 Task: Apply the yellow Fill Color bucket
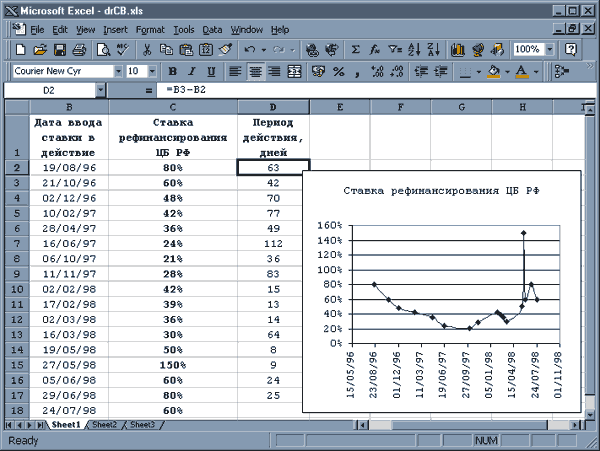pos(494,72)
